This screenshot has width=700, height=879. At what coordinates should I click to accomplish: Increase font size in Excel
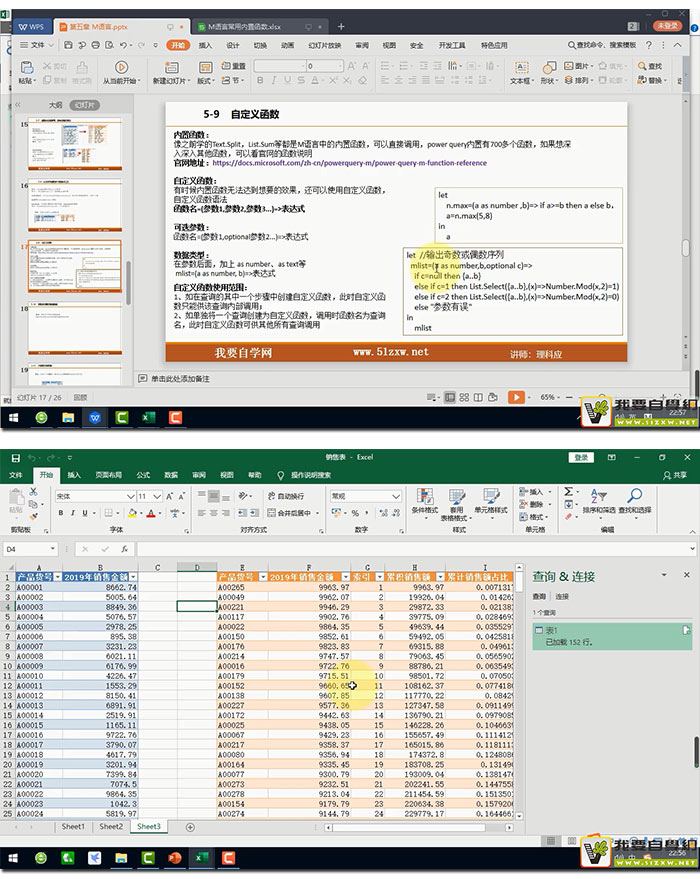[x=170, y=496]
